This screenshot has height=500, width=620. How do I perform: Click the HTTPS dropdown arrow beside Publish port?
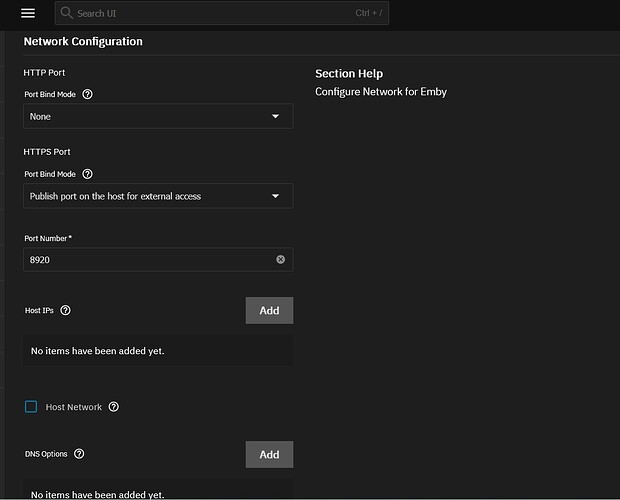(276, 196)
